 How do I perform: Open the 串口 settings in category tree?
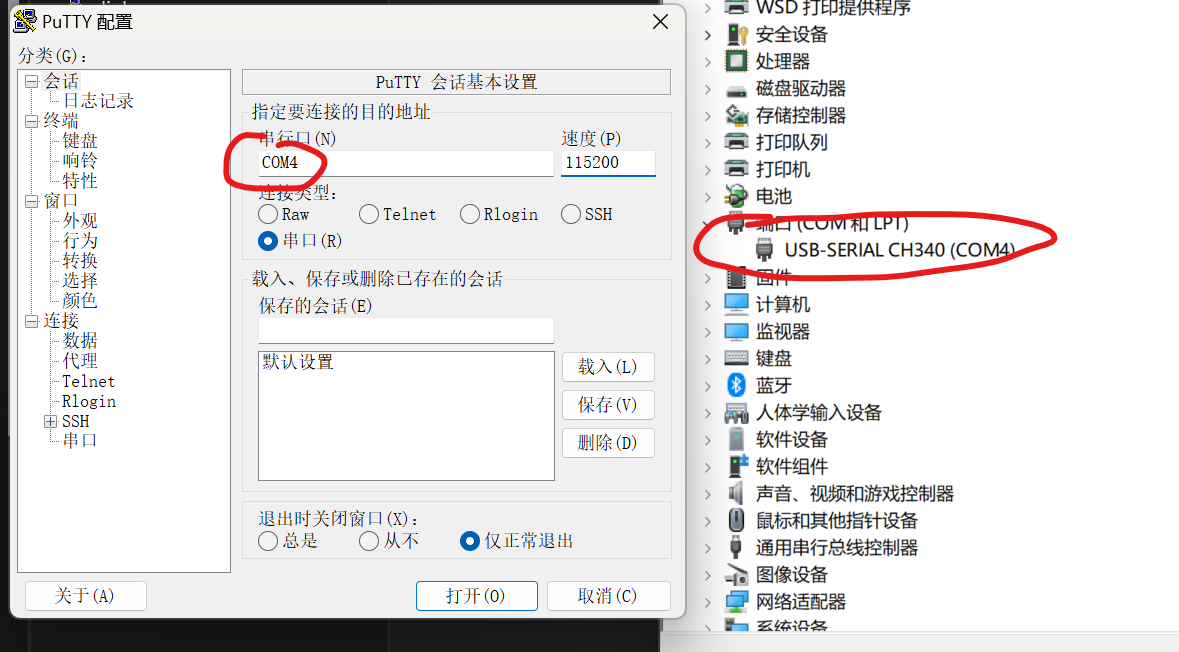[80, 441]
